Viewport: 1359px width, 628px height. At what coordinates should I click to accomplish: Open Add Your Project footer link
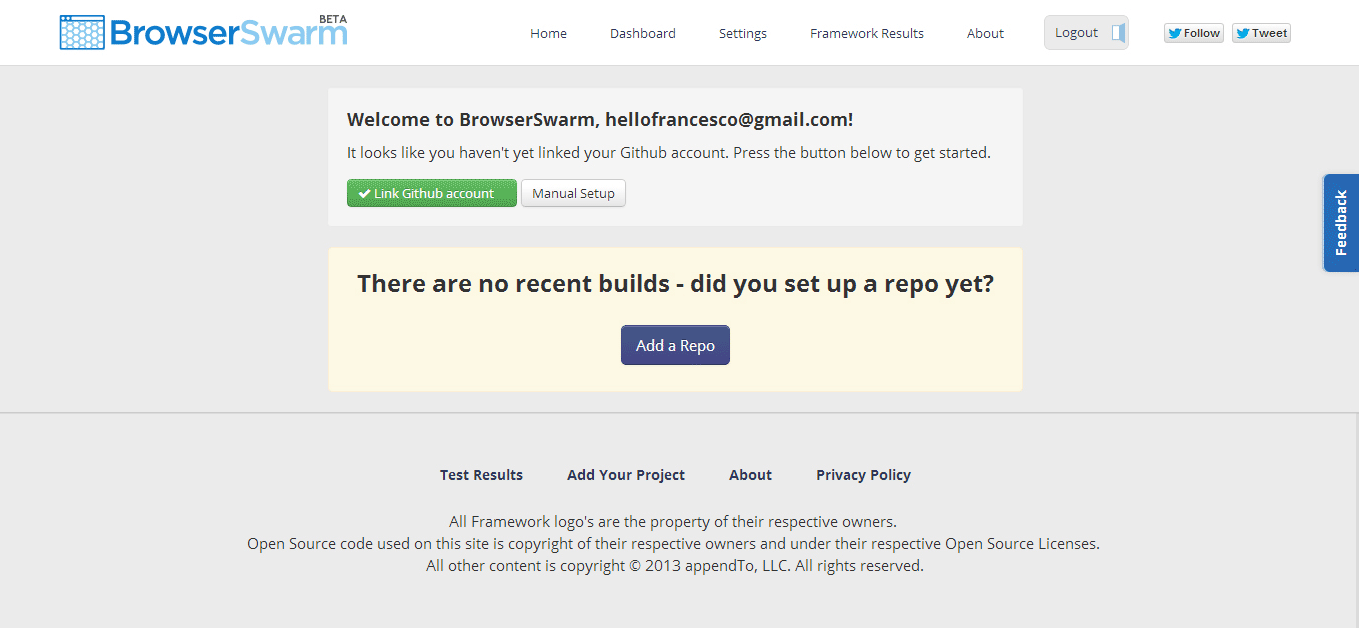626,475
